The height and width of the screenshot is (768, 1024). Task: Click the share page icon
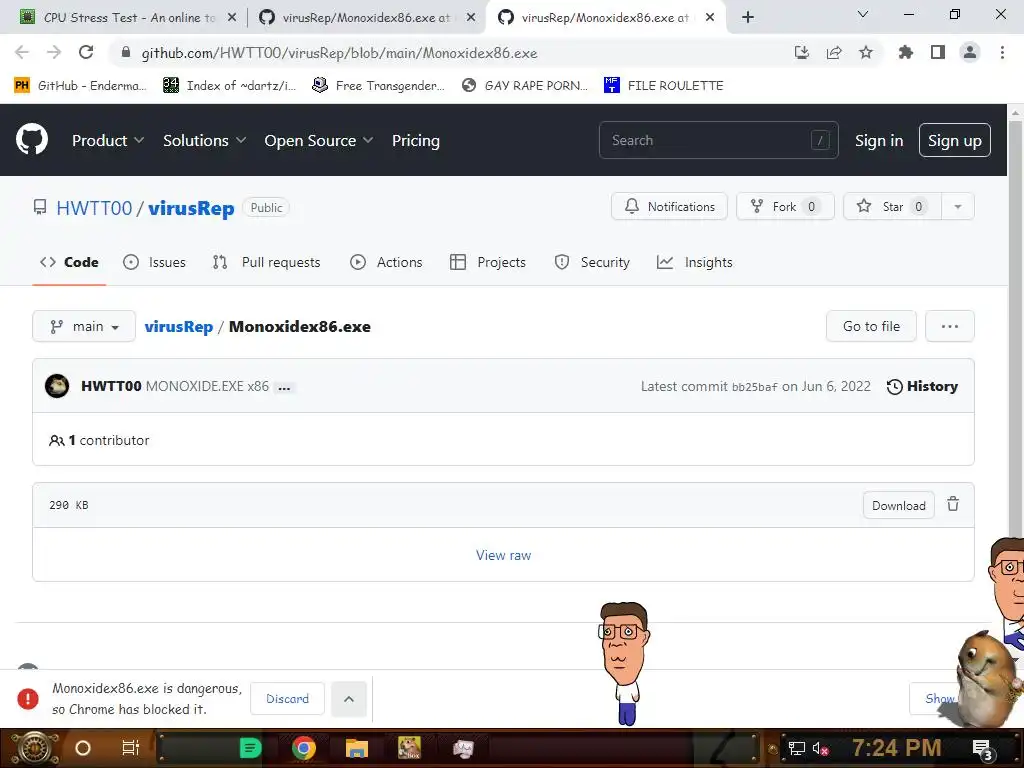tap(834, 52)
